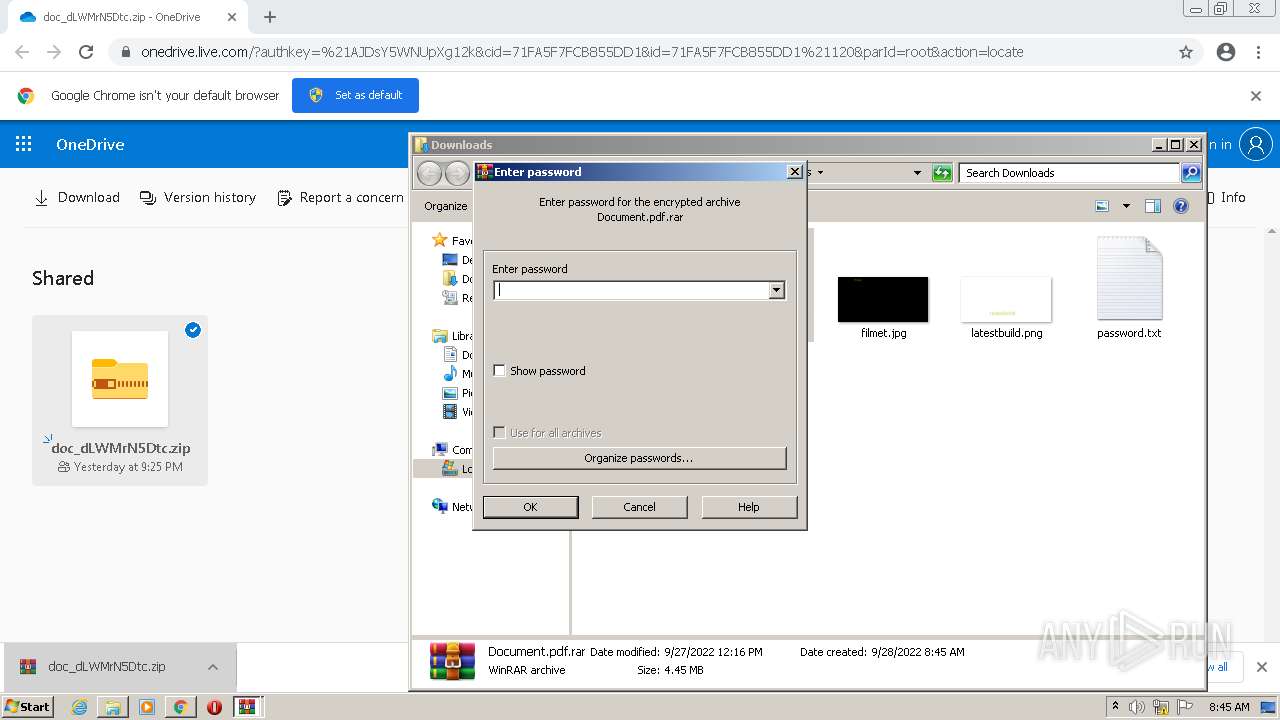Open the Windows Start menu
The width and height of the screenshot is (1280, 720).
(28, 707)
